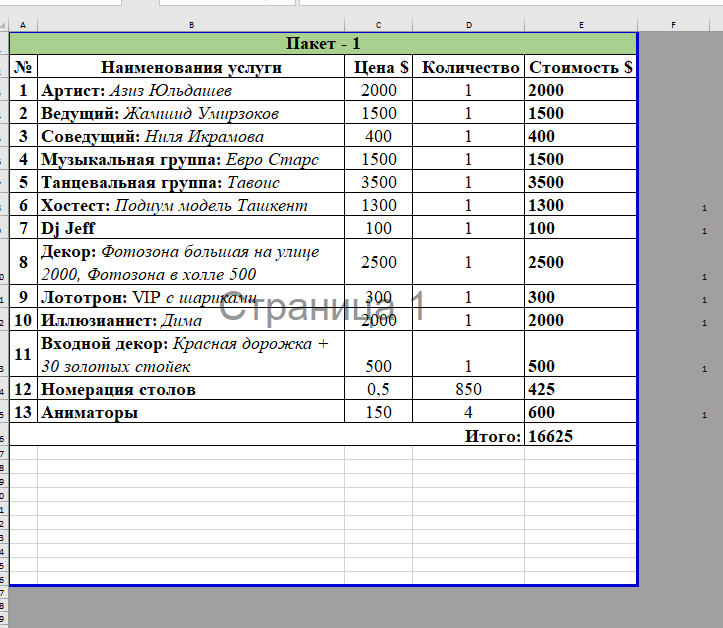Select column A header
The width and height of the screenshot is (723, 628).
23,25
